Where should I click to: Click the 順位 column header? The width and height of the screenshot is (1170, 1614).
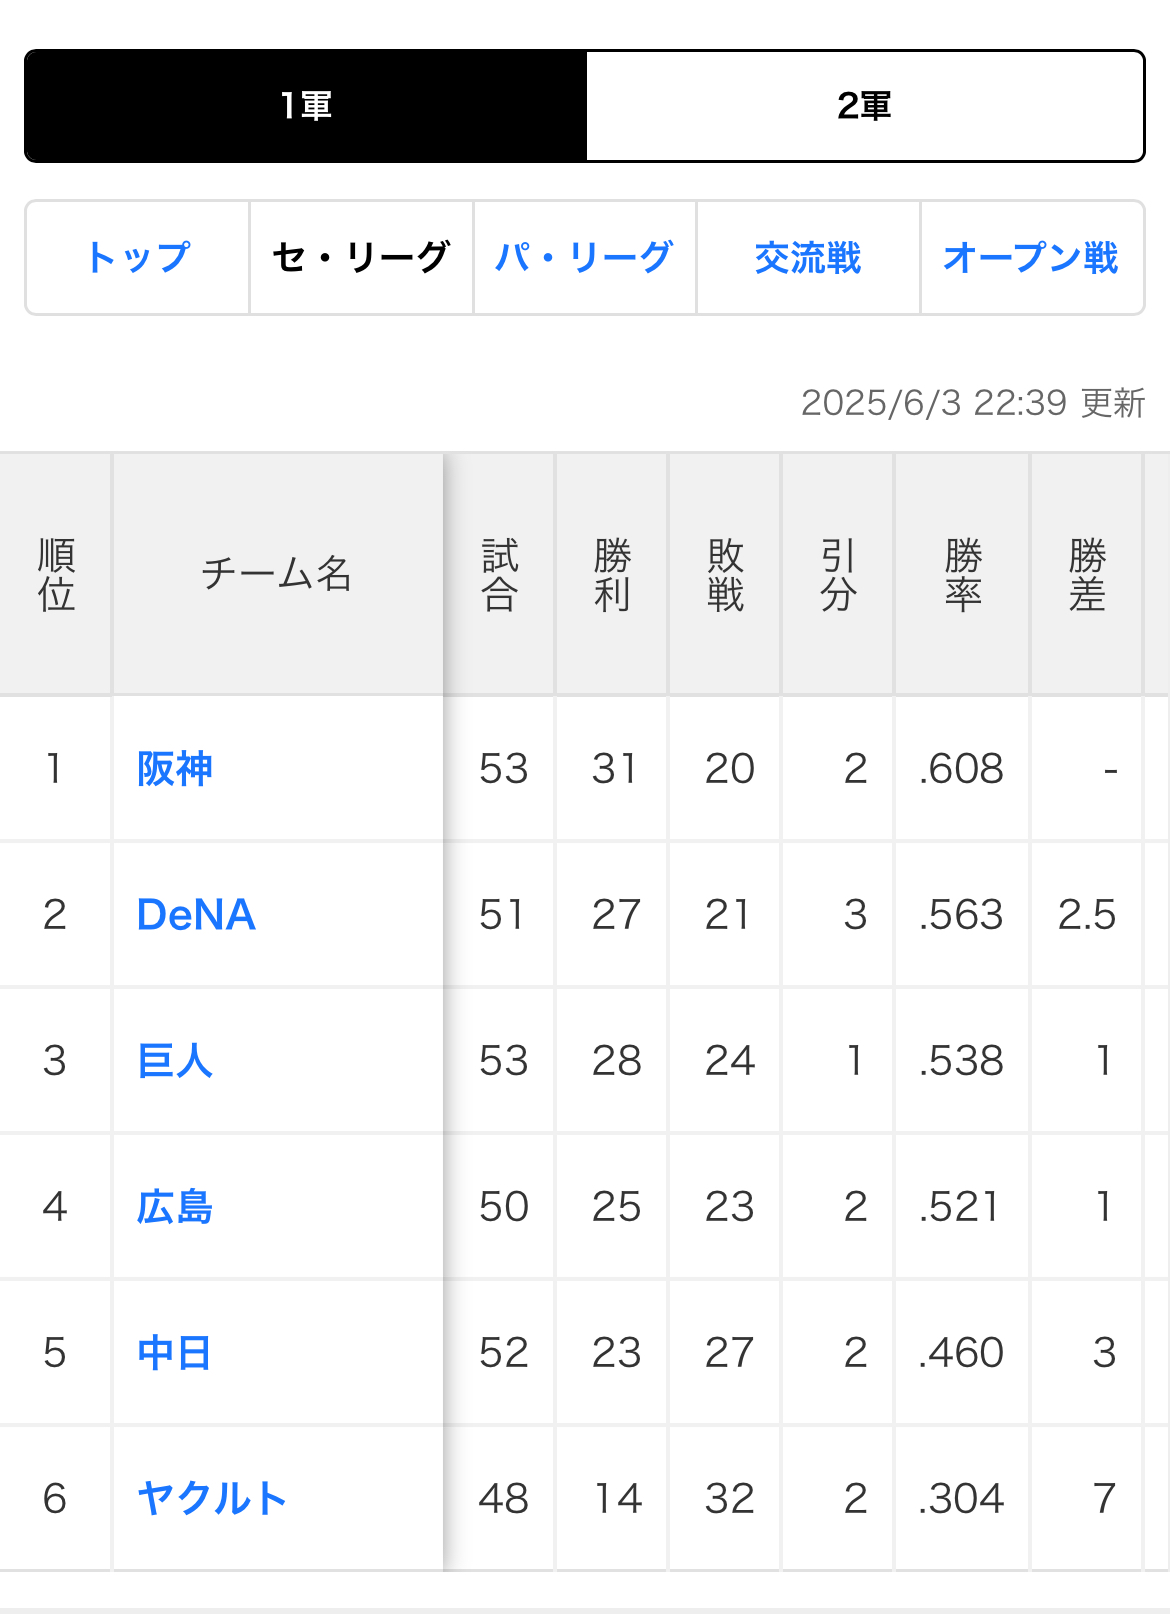click(x=56, y=575)
